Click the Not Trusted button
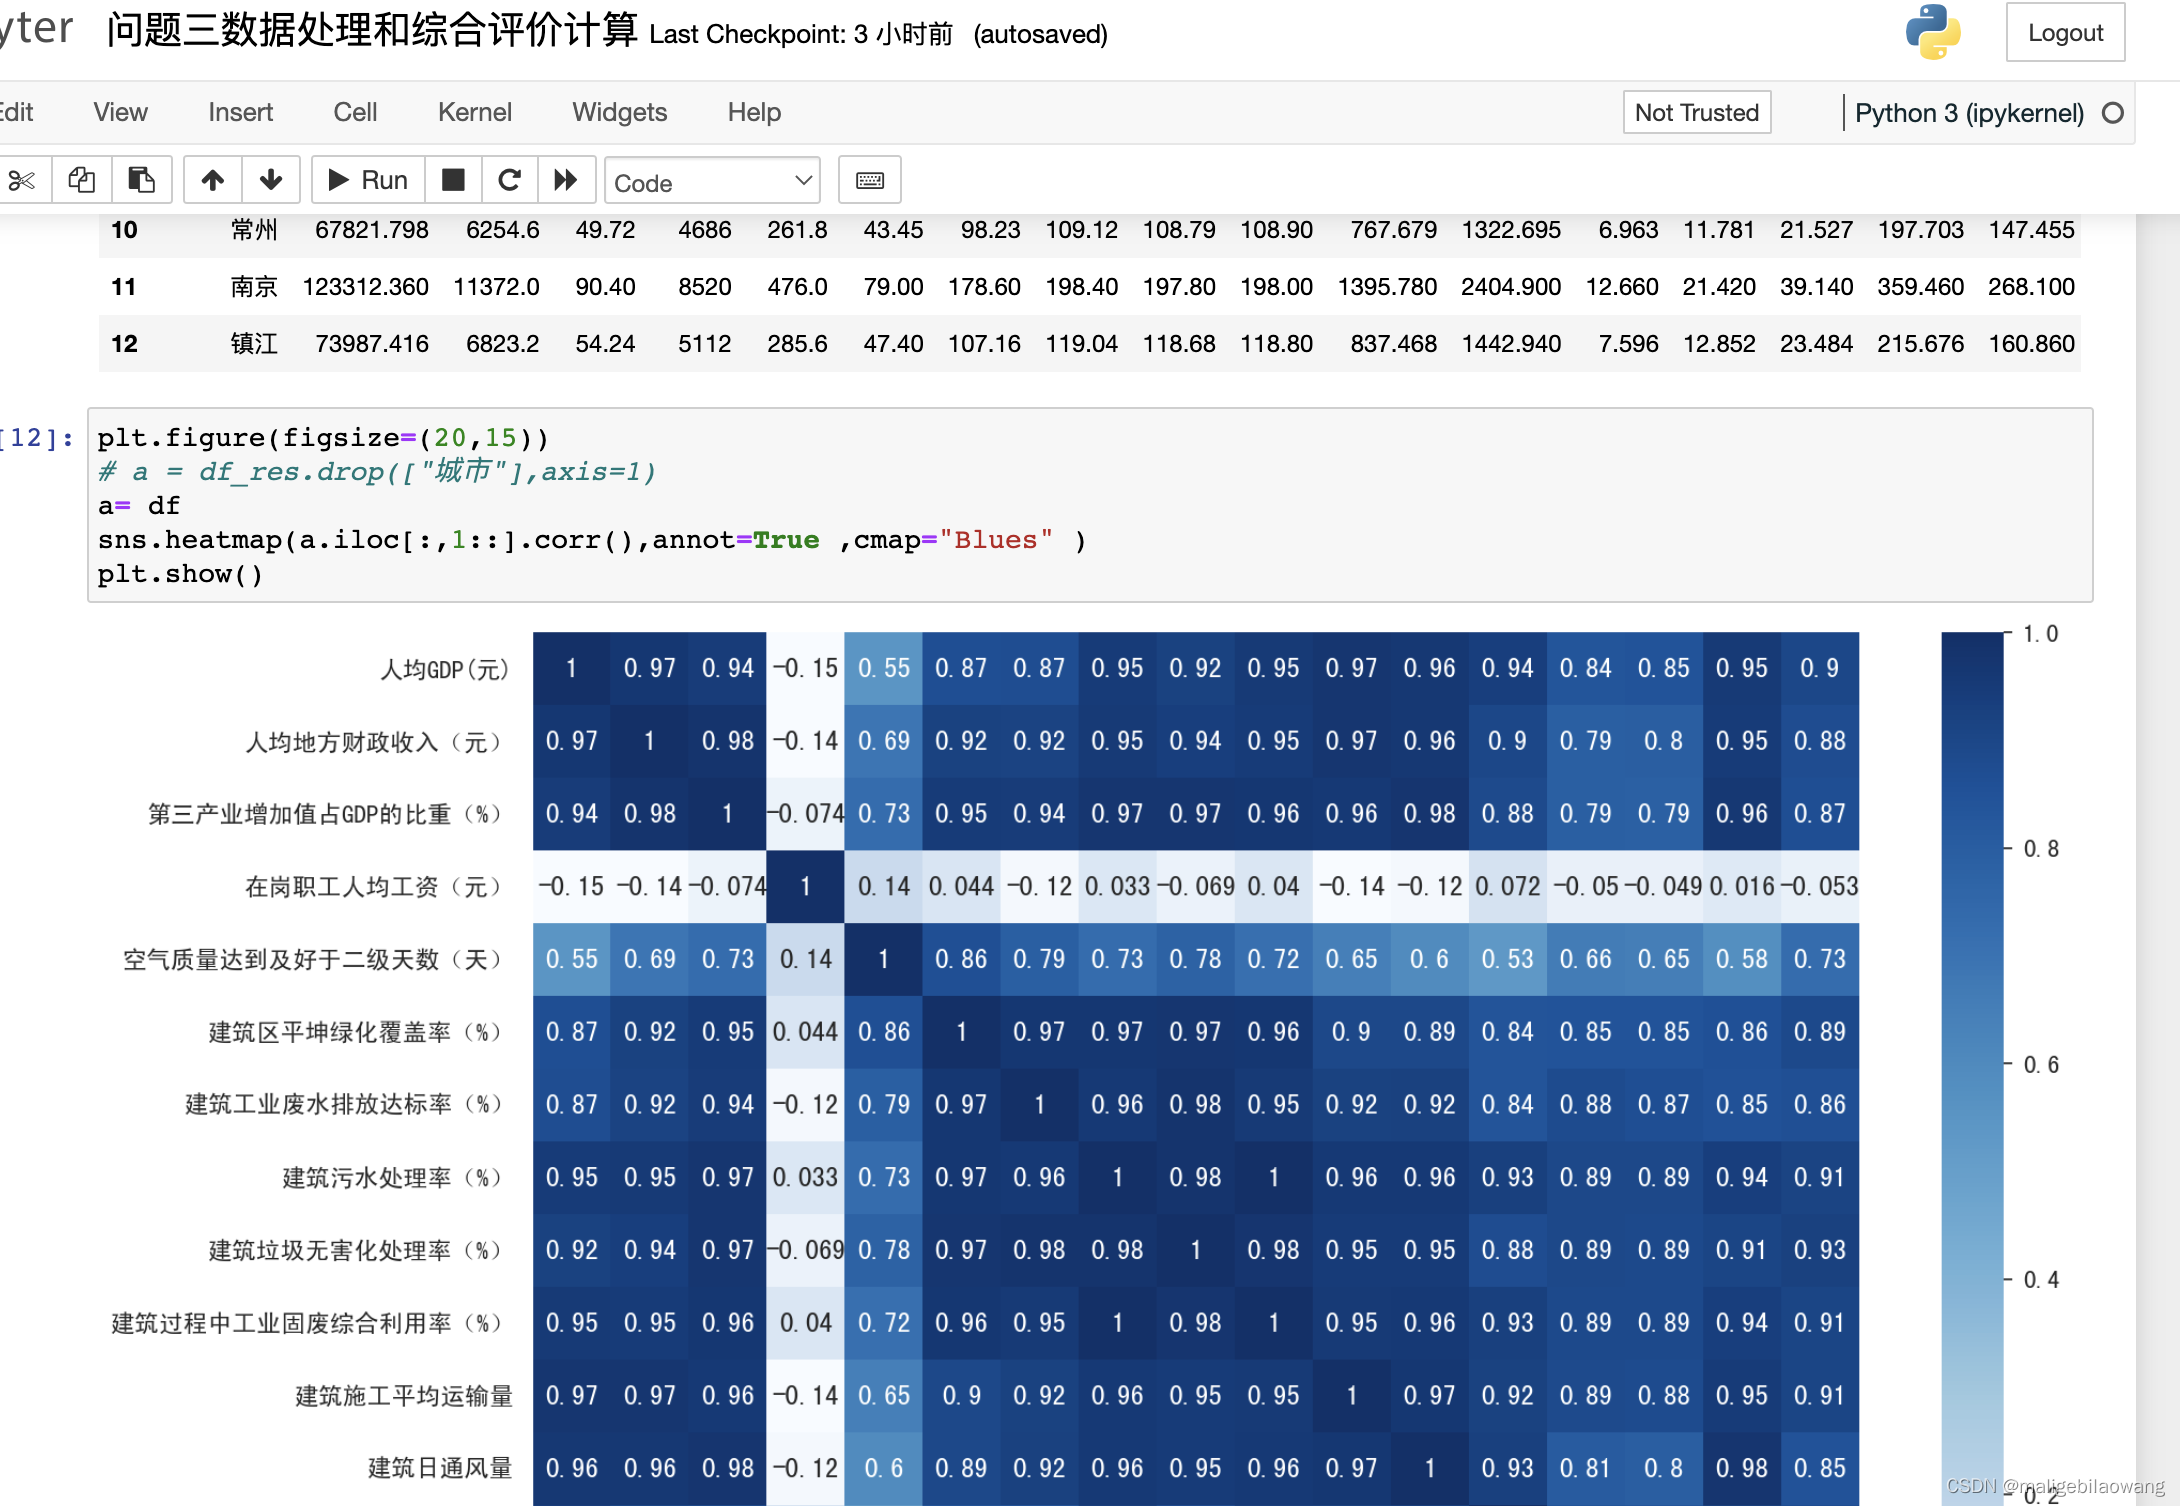Screen dimensions: 2180x1506 tap(1697, 112)
